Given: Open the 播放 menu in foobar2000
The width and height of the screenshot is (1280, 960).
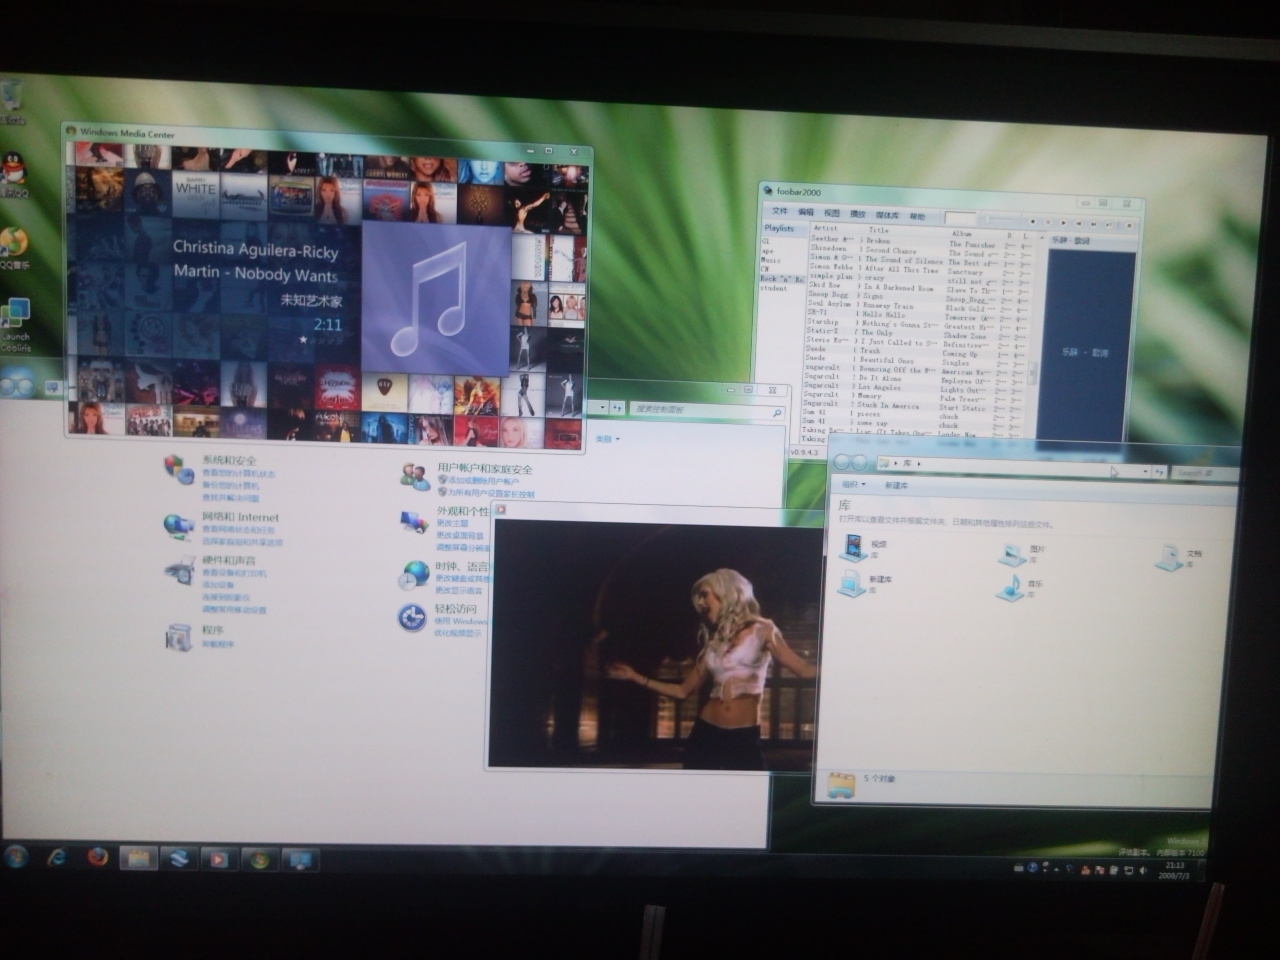Looking at the screenshot, I should pyautogui.click(x=858, y=214).
